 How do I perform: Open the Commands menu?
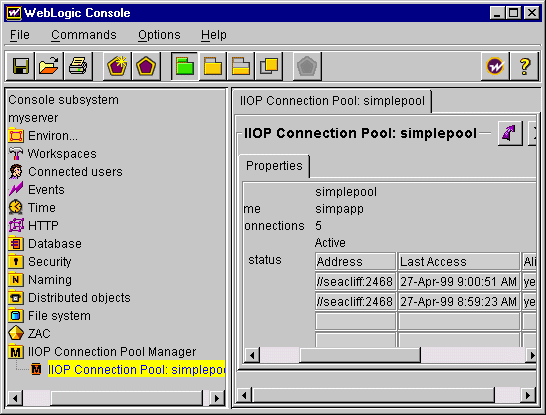coord(84,35)
